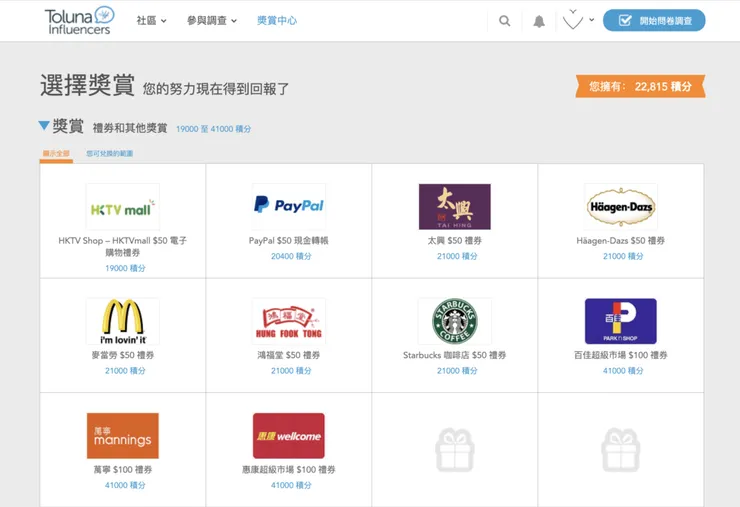
Task: Select the 您可兌換的範圍 tab
Action: point(109,153)
